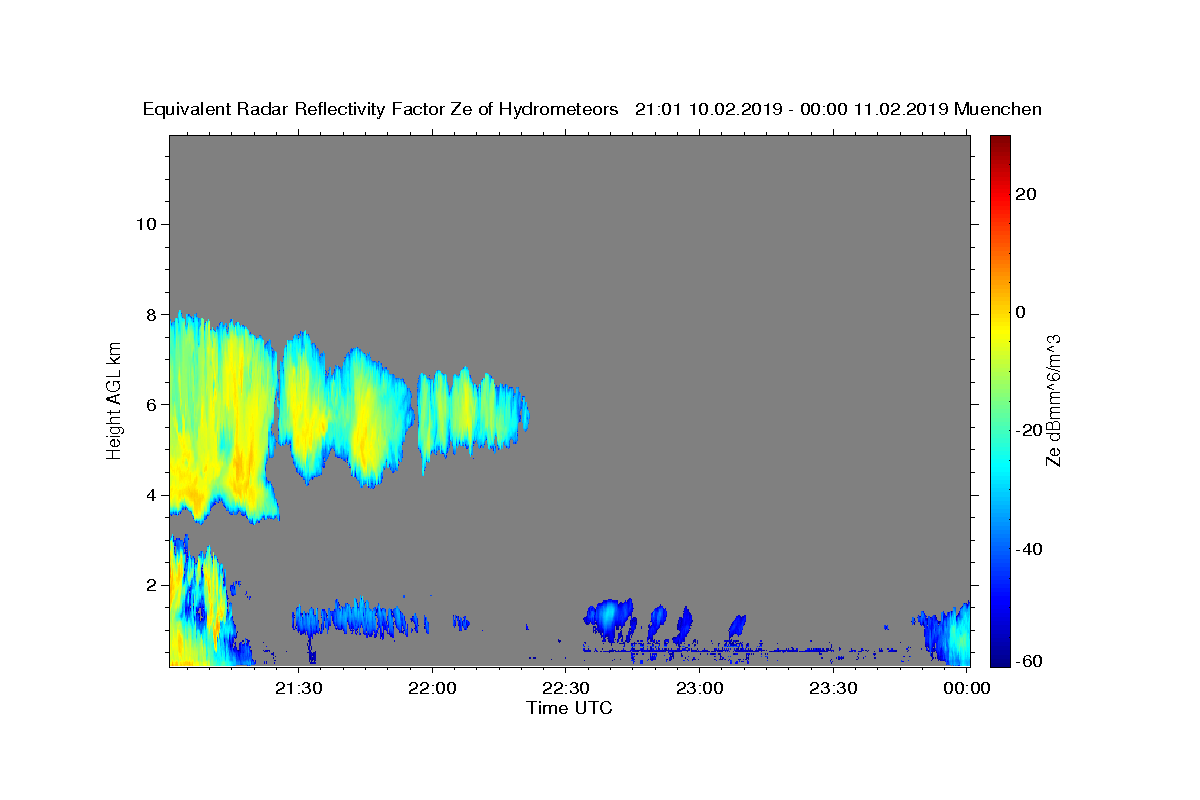Click the '21:30' time tick label

click(x=299, y=688)
